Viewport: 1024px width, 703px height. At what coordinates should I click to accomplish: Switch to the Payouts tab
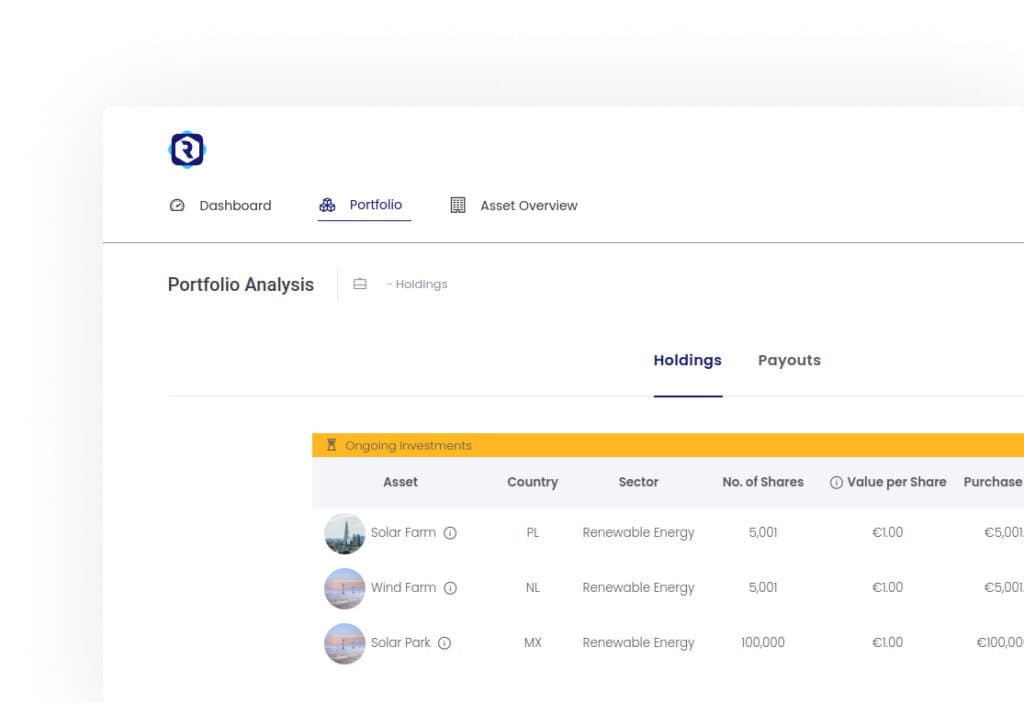pos(789,359)
